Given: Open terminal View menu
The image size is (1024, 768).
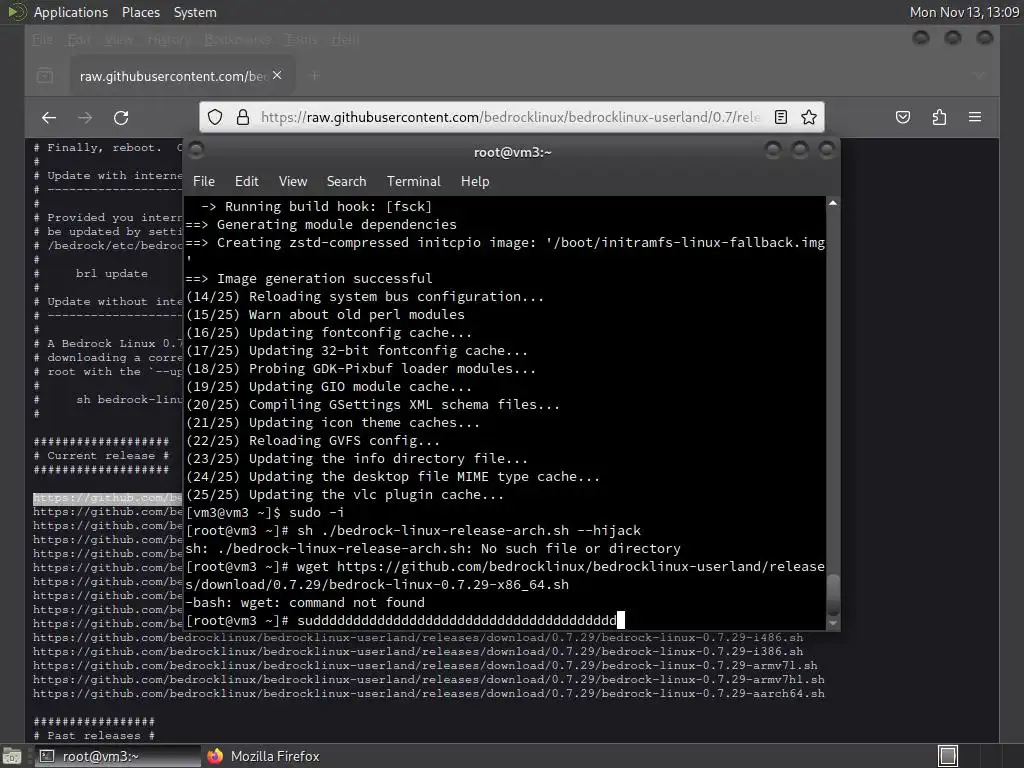Looking at the screenshot, I should pyautogui.click(x=293, y=182).
